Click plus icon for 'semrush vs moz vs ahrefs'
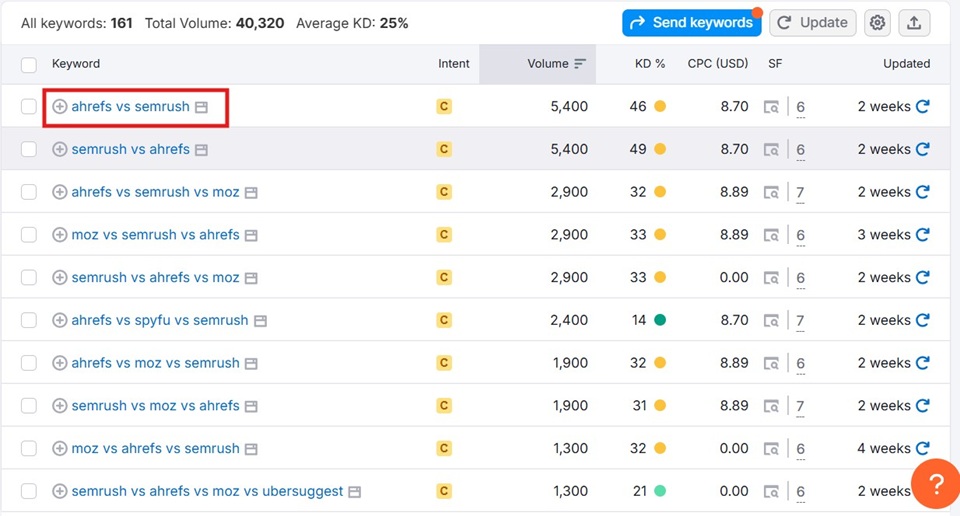Screen dimensions: 960x516 tap(59, 406)
